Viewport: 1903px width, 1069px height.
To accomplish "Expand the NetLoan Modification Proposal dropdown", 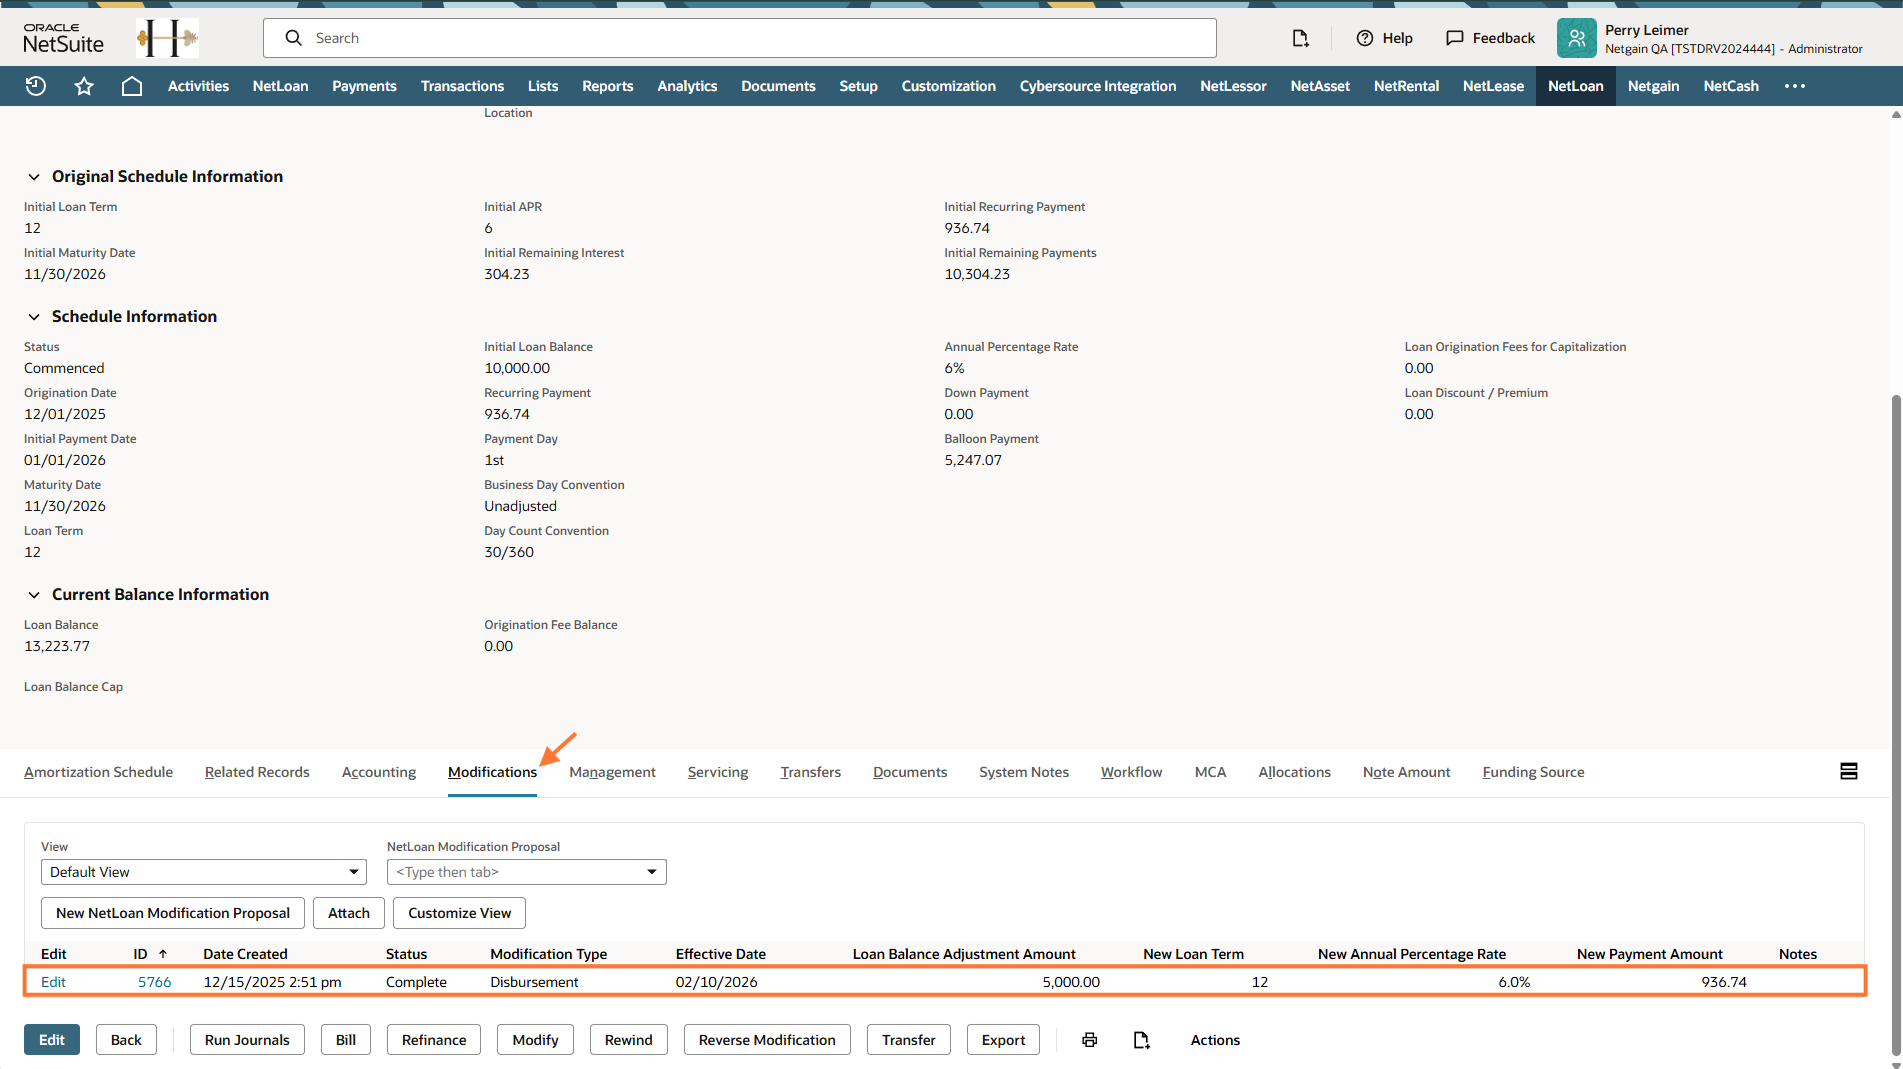I will [651, 872].
